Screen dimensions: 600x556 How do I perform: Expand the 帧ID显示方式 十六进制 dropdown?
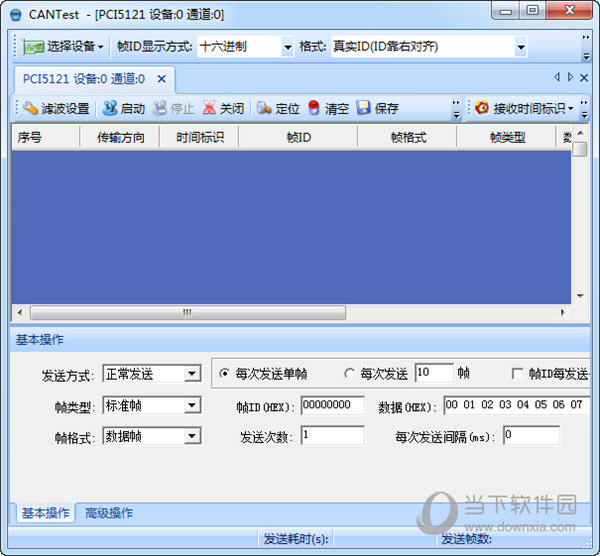[x=288, y=47]
